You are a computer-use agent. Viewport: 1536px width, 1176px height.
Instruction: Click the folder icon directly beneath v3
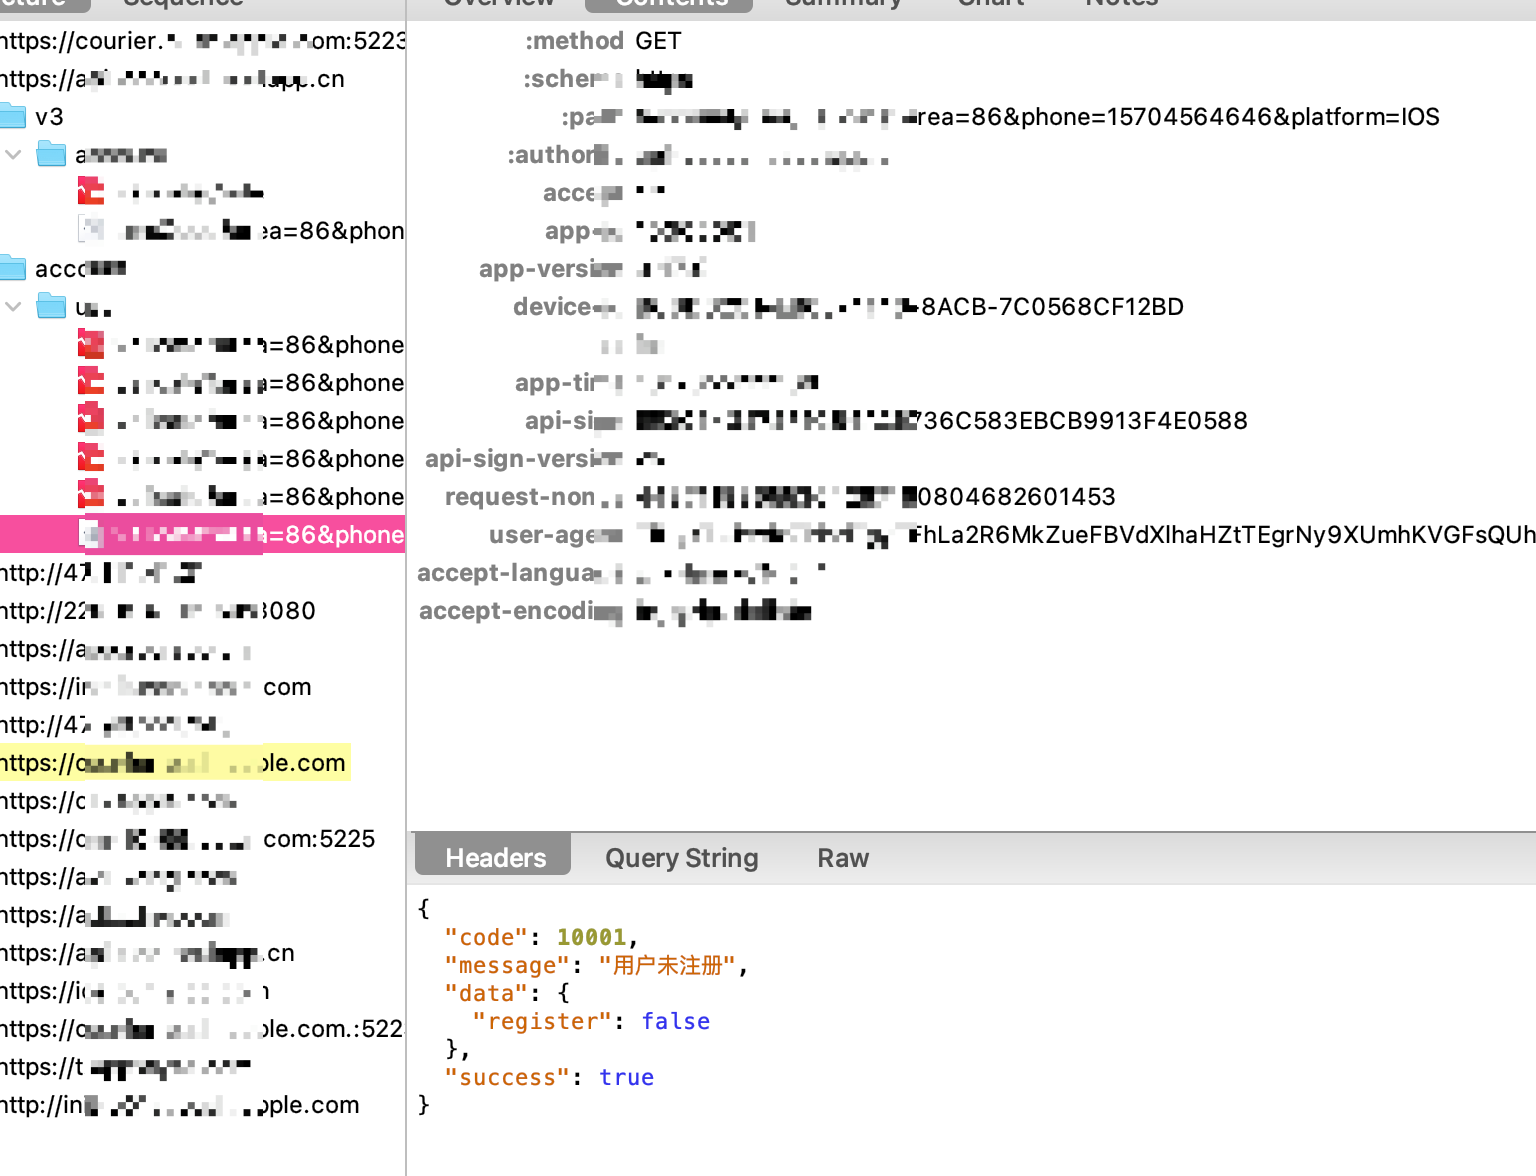(x=51, y=155)
